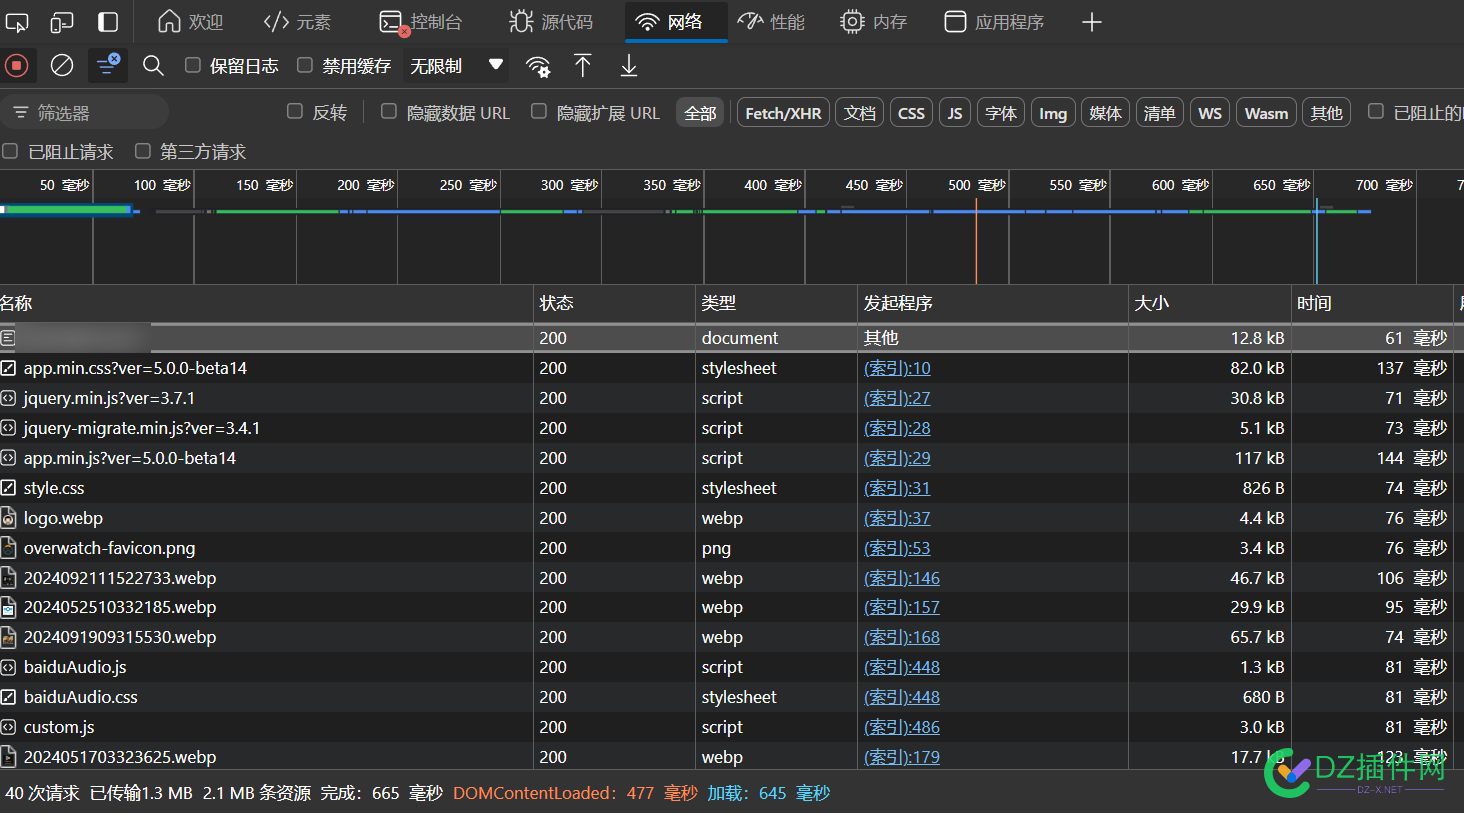Click script icon beside jquery.min.js
The image size is (1464, 813).
8,398
